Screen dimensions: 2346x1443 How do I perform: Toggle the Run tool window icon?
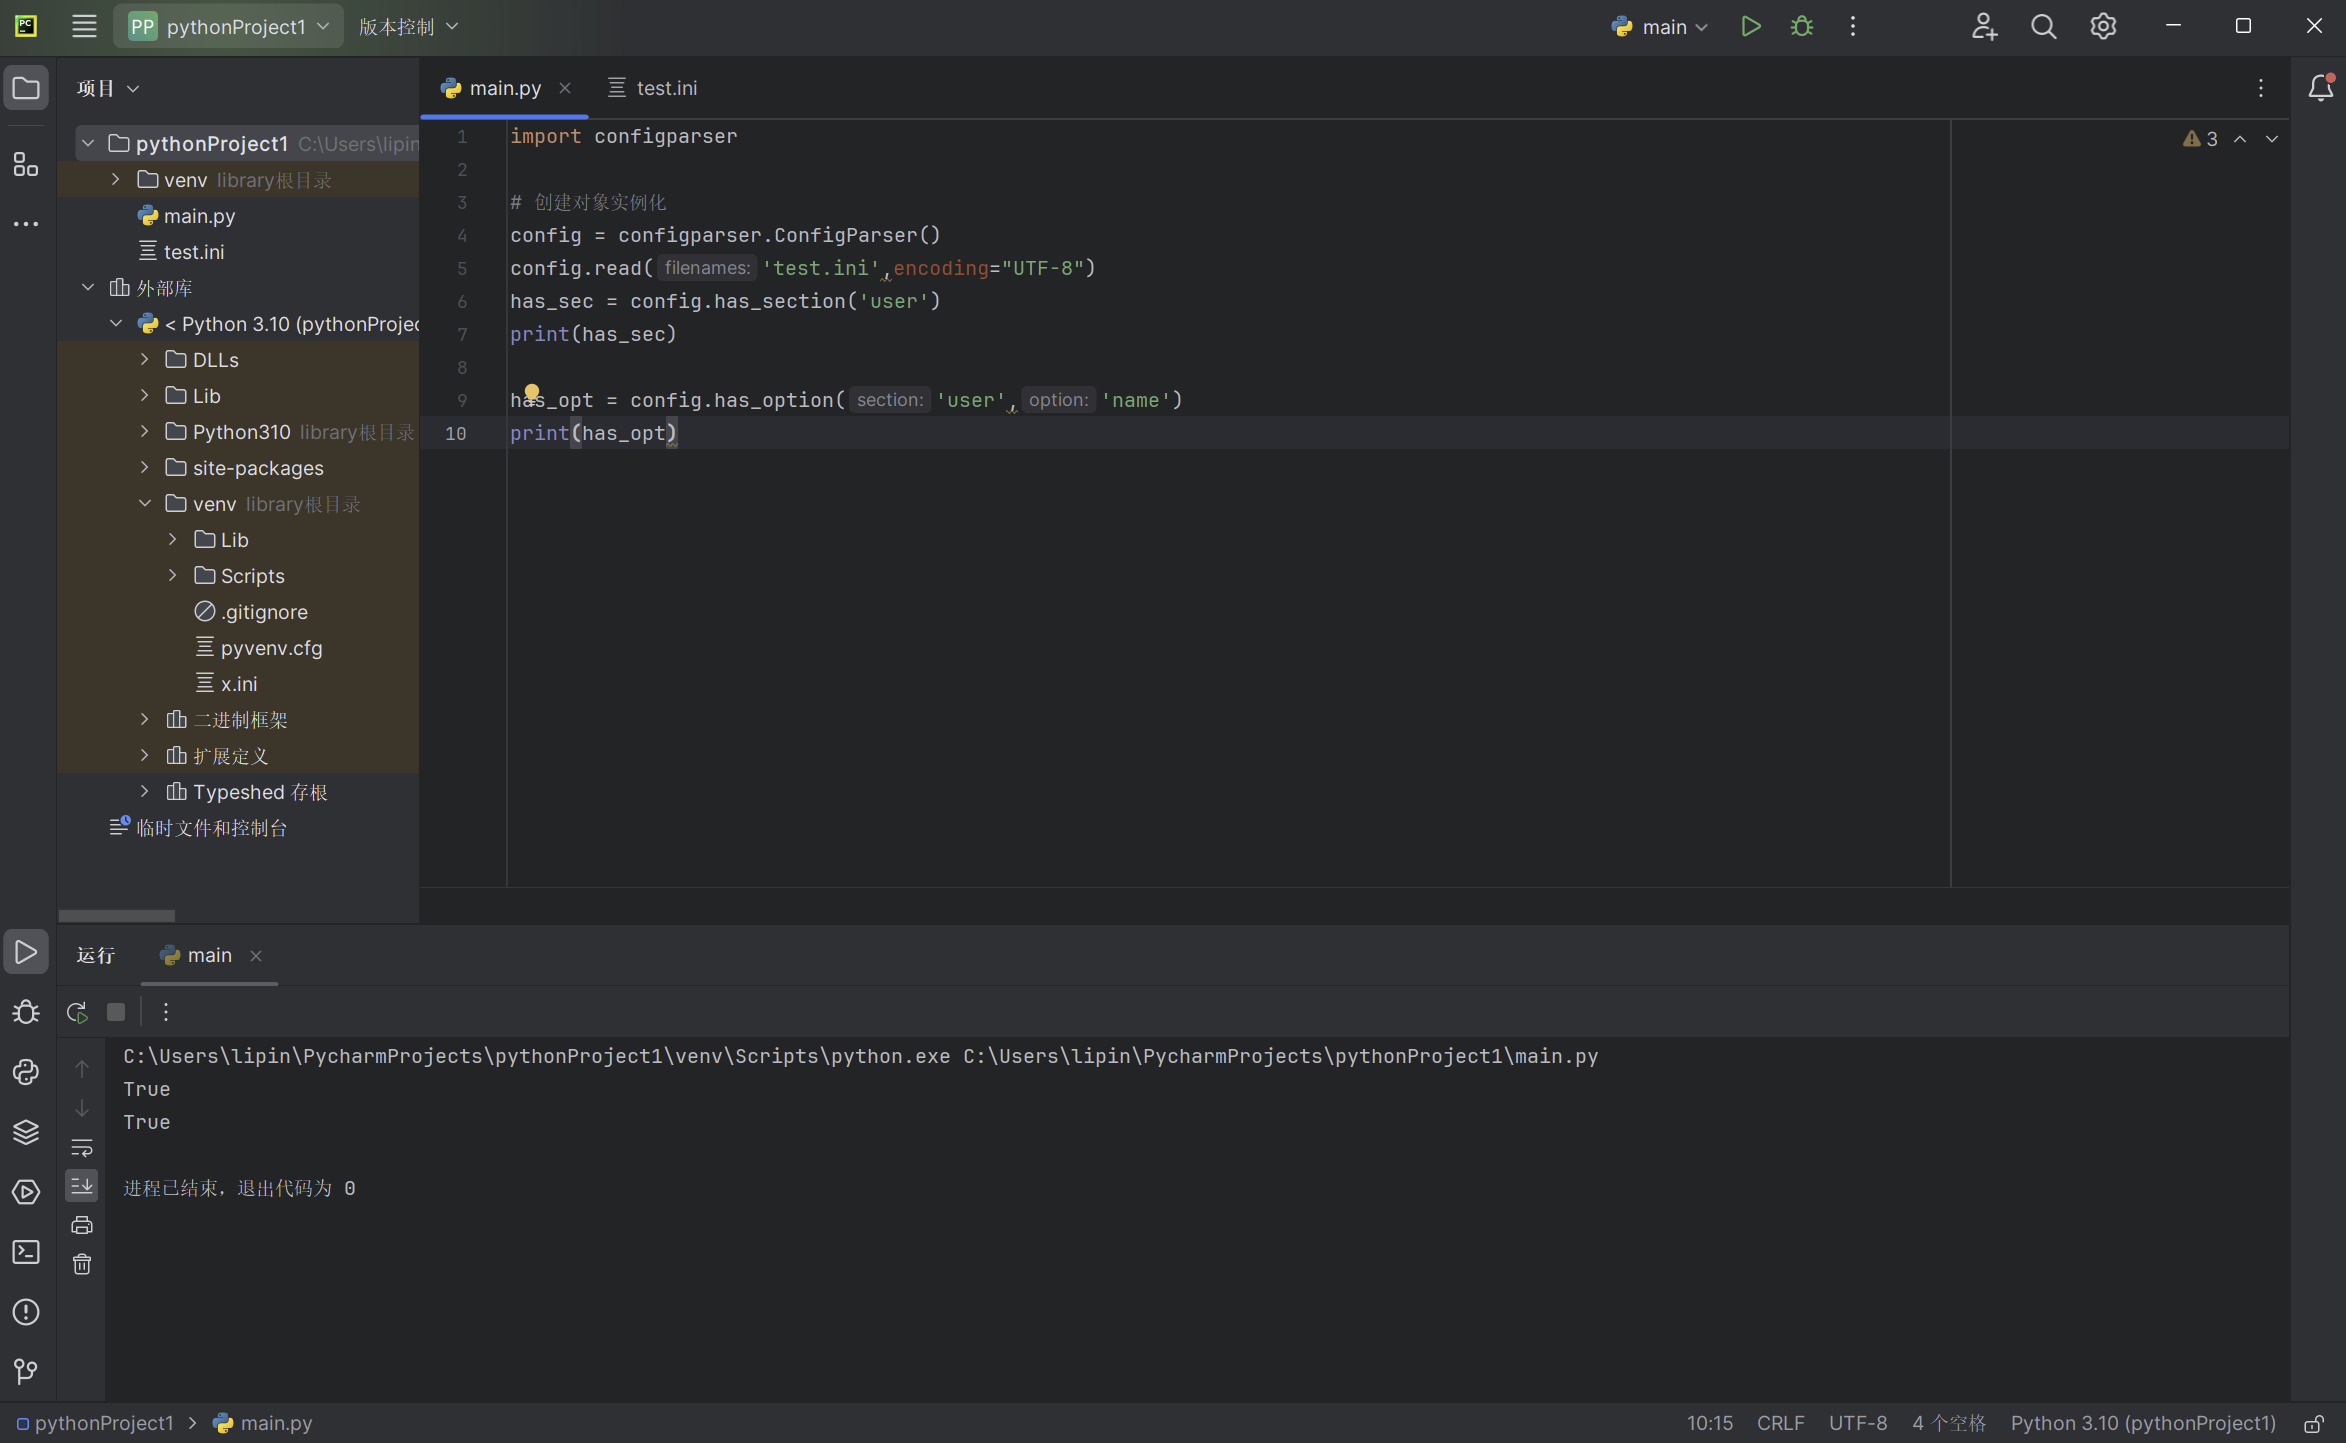26,952
